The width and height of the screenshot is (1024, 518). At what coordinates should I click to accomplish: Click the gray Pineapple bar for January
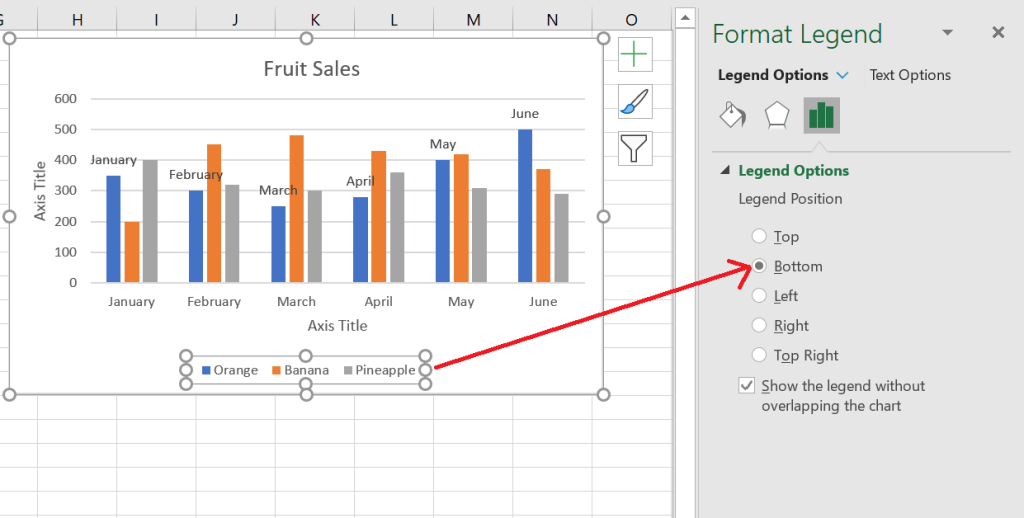tap(150, 221)
